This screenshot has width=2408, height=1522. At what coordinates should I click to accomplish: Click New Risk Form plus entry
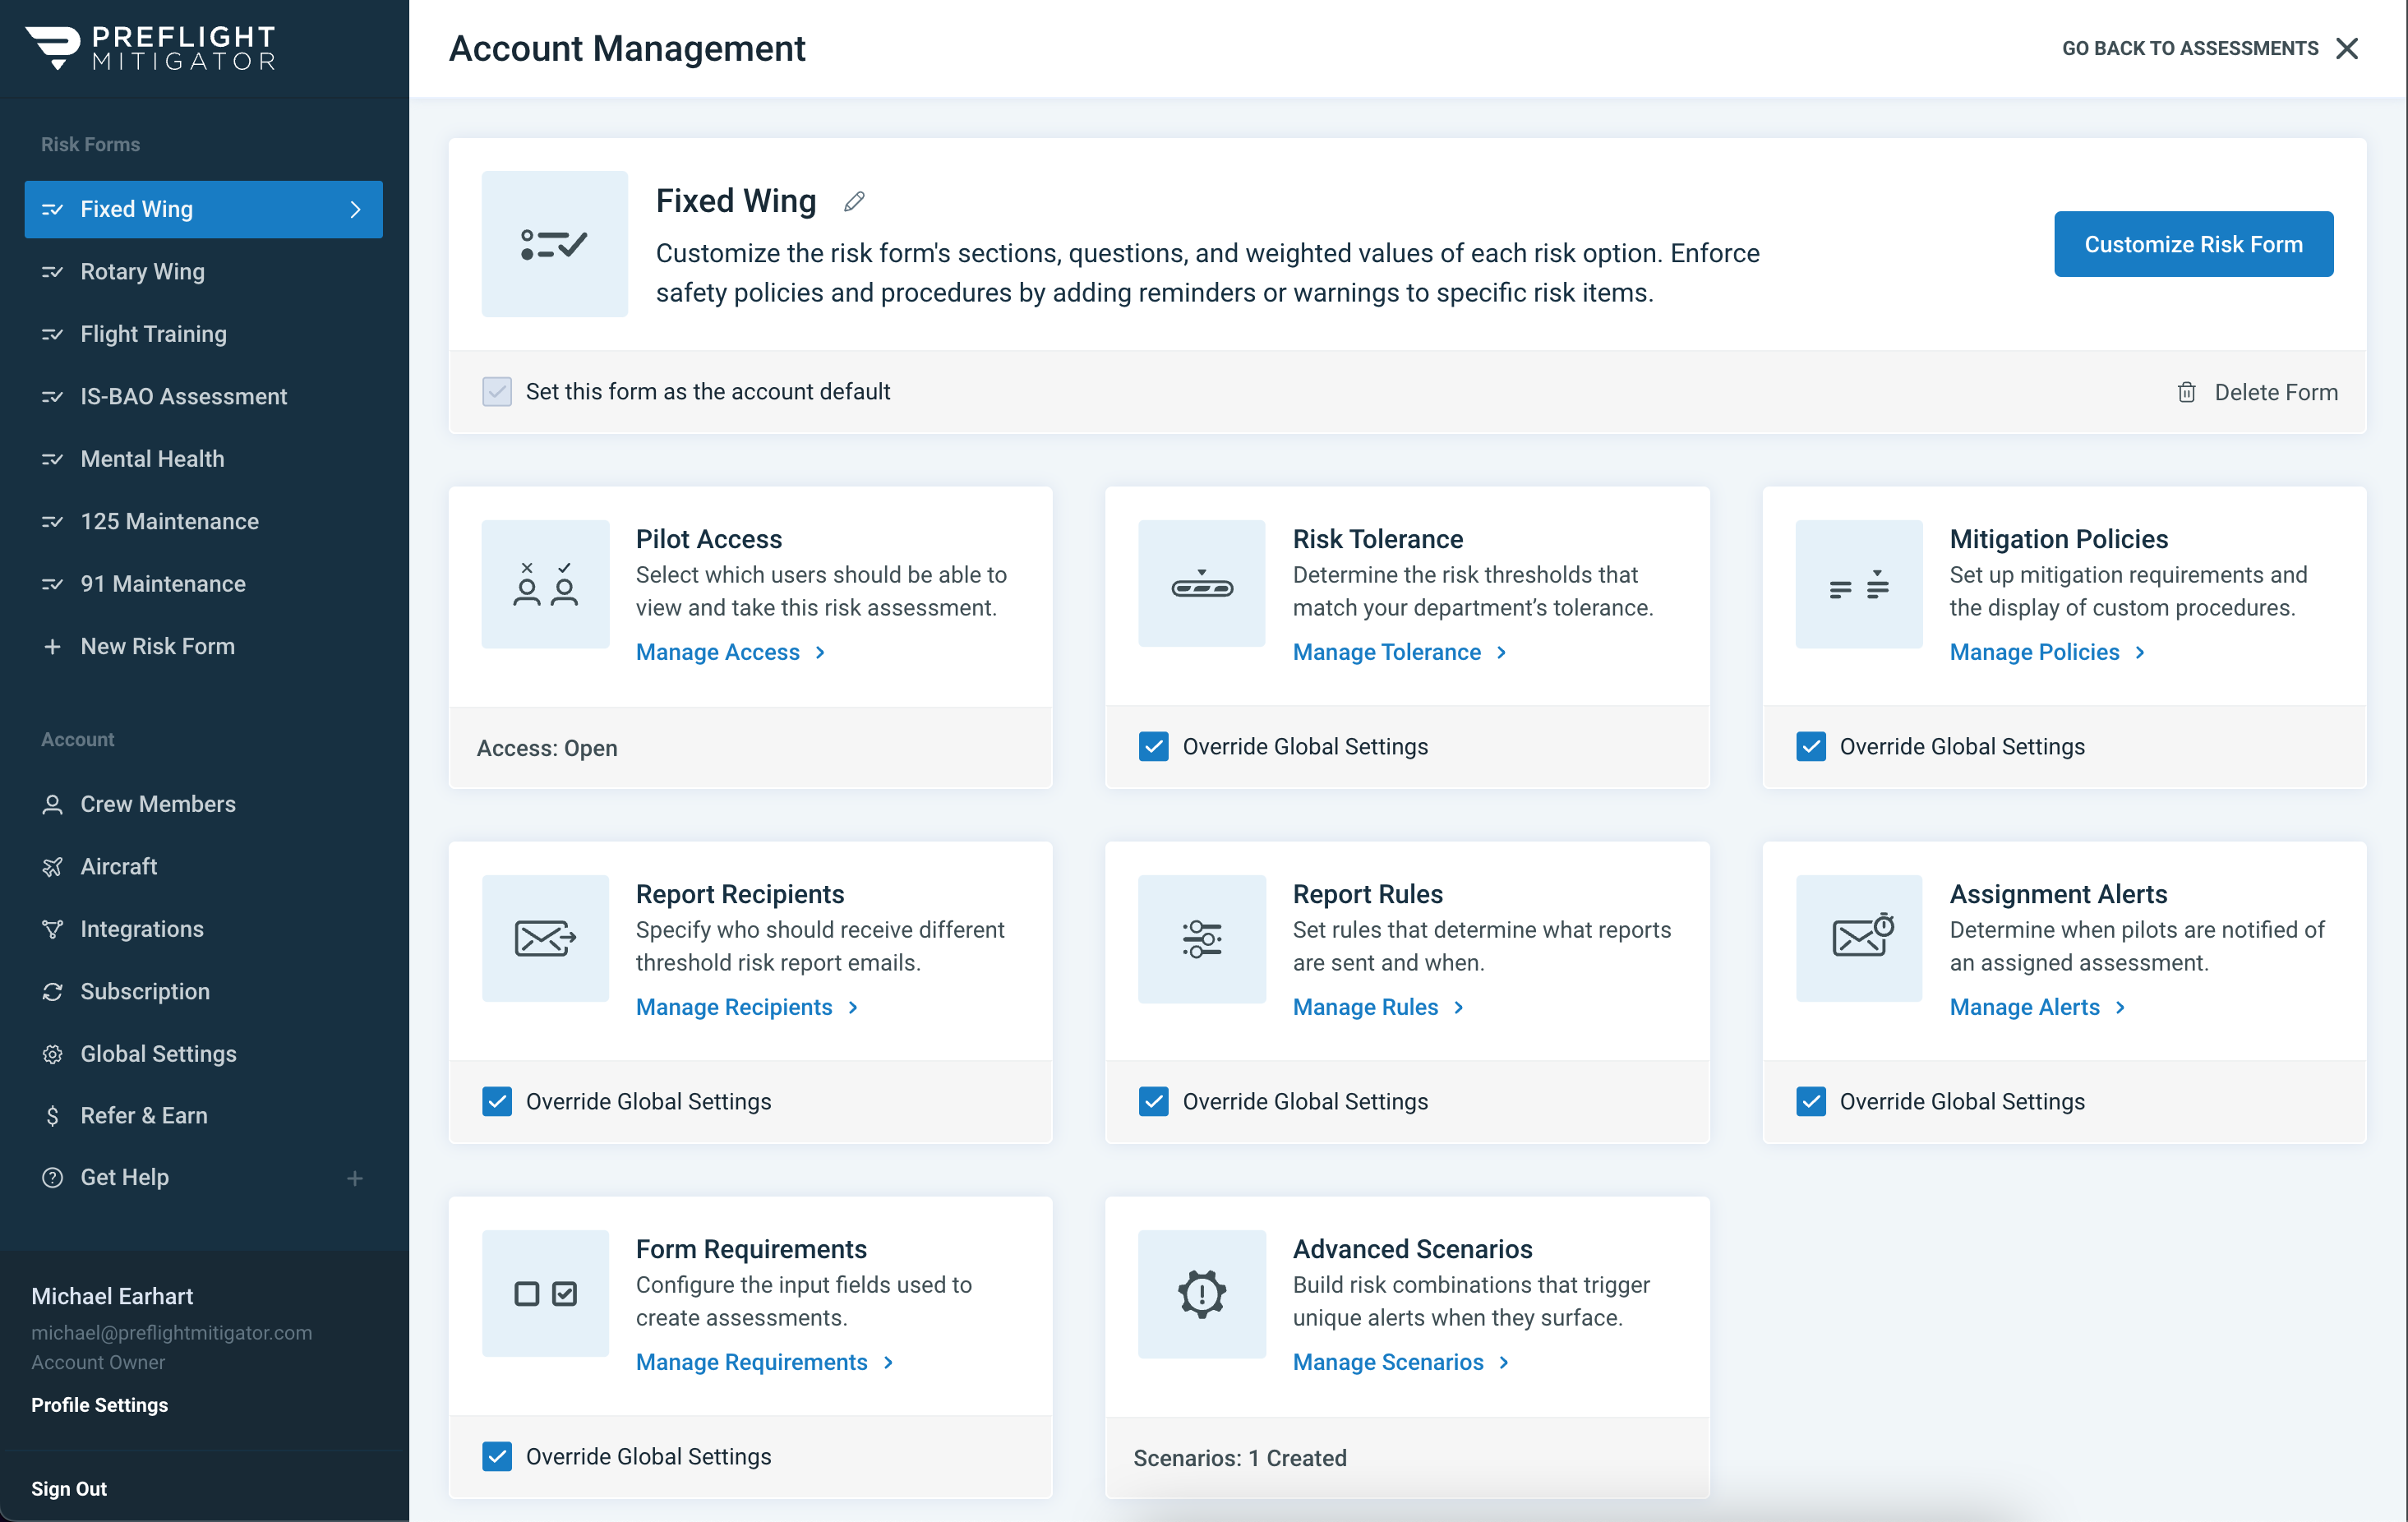coord(157,646)
